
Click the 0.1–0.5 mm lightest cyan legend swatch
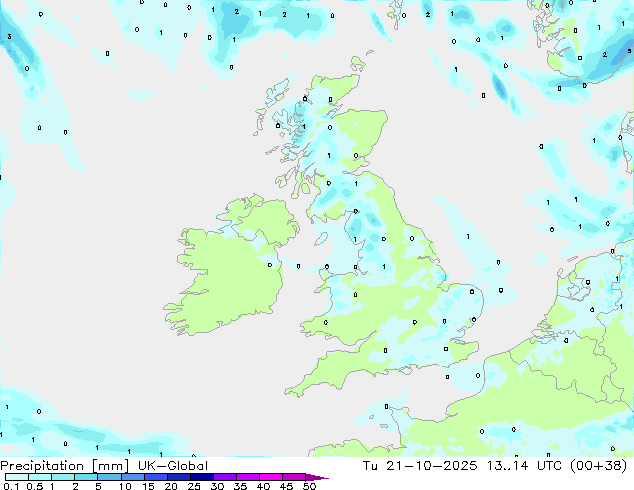(17, 477)
